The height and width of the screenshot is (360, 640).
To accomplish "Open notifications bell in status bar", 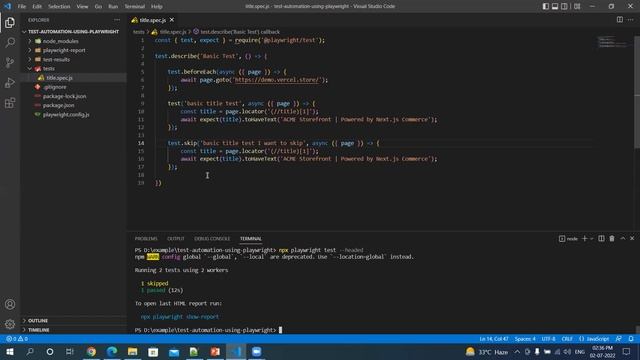I will click(631, 339).
